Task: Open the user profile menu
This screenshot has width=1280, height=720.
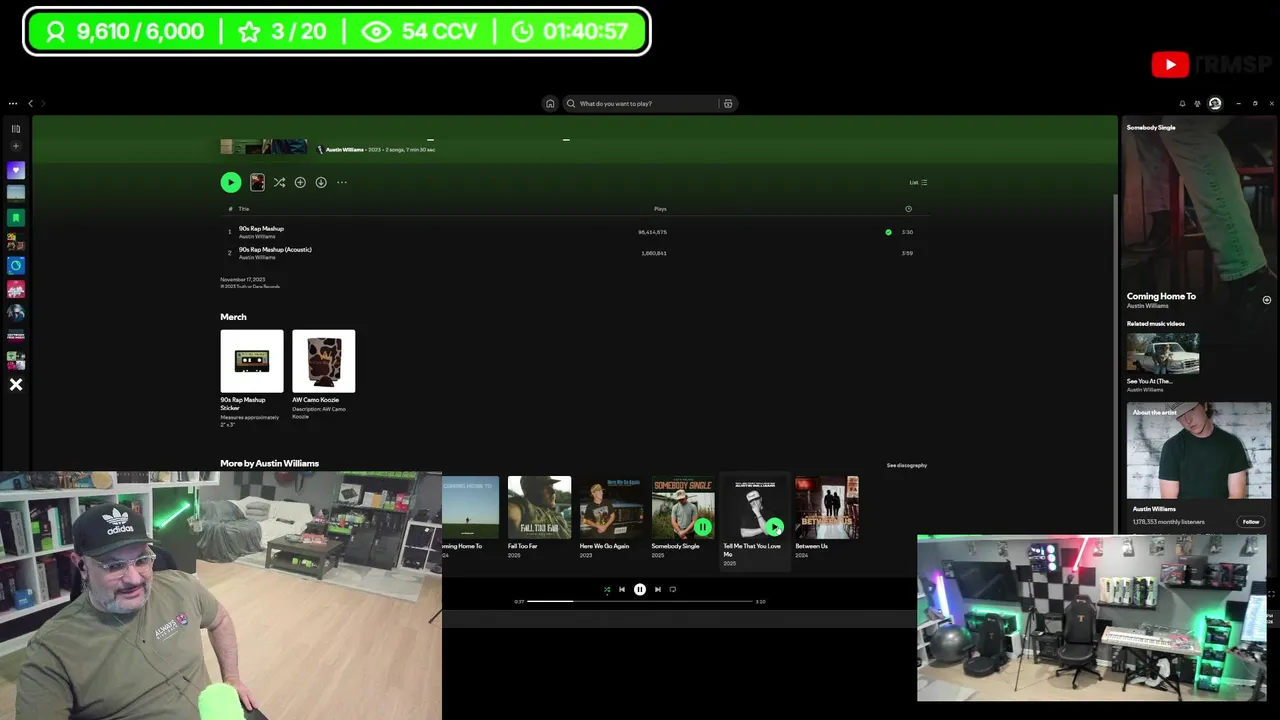Action: tap(1215, 103)
